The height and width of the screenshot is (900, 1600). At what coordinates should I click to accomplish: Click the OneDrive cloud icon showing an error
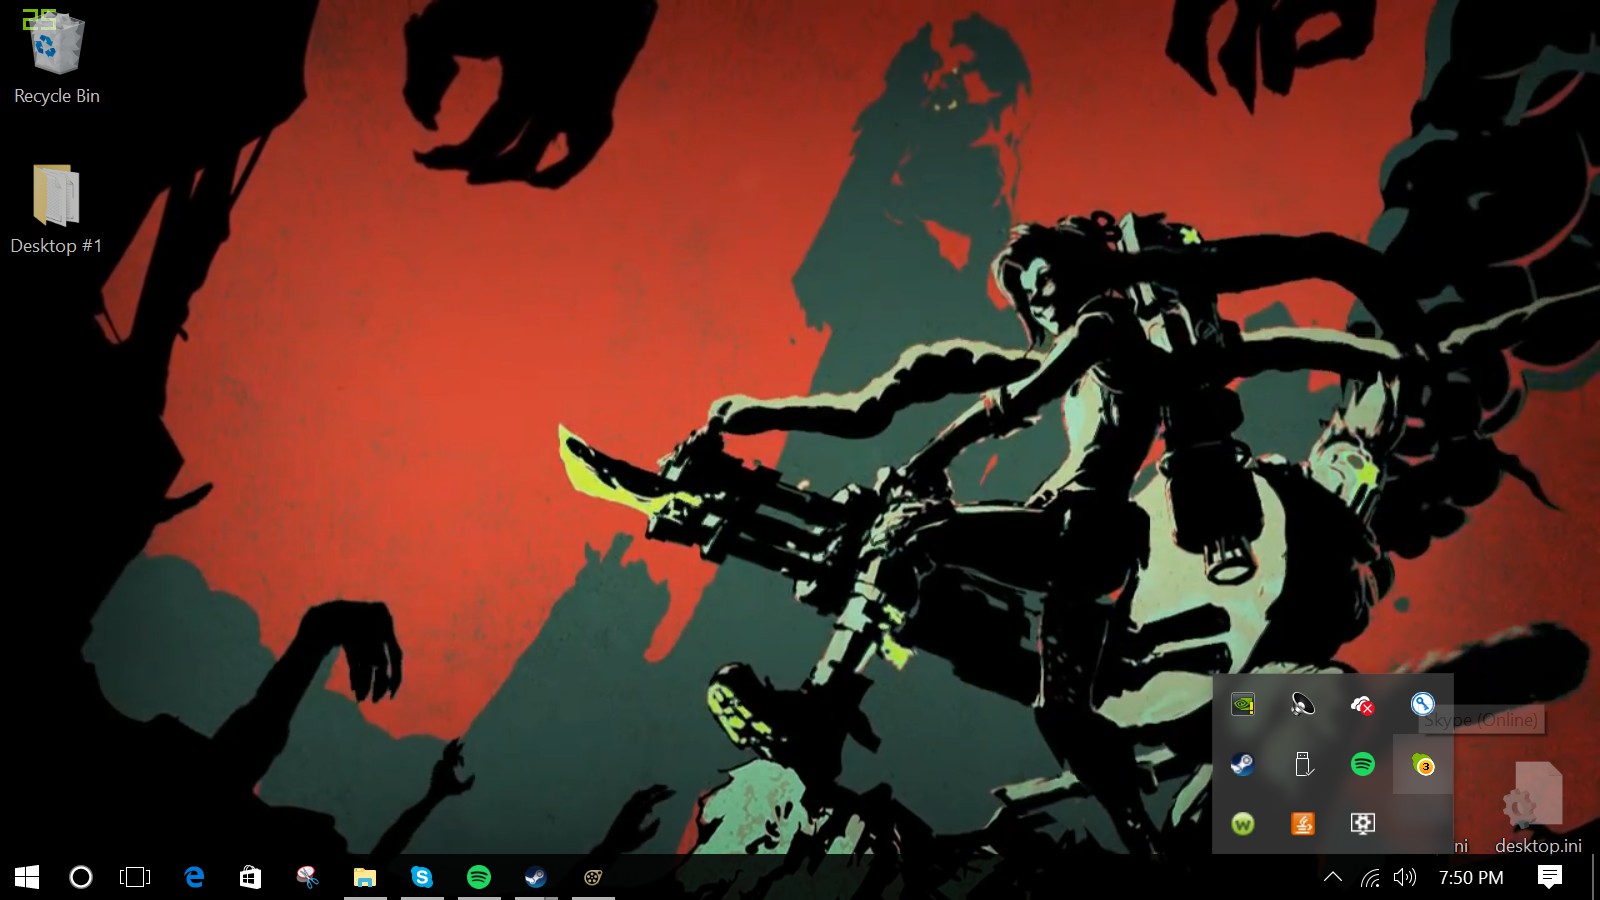[1362, 706]
